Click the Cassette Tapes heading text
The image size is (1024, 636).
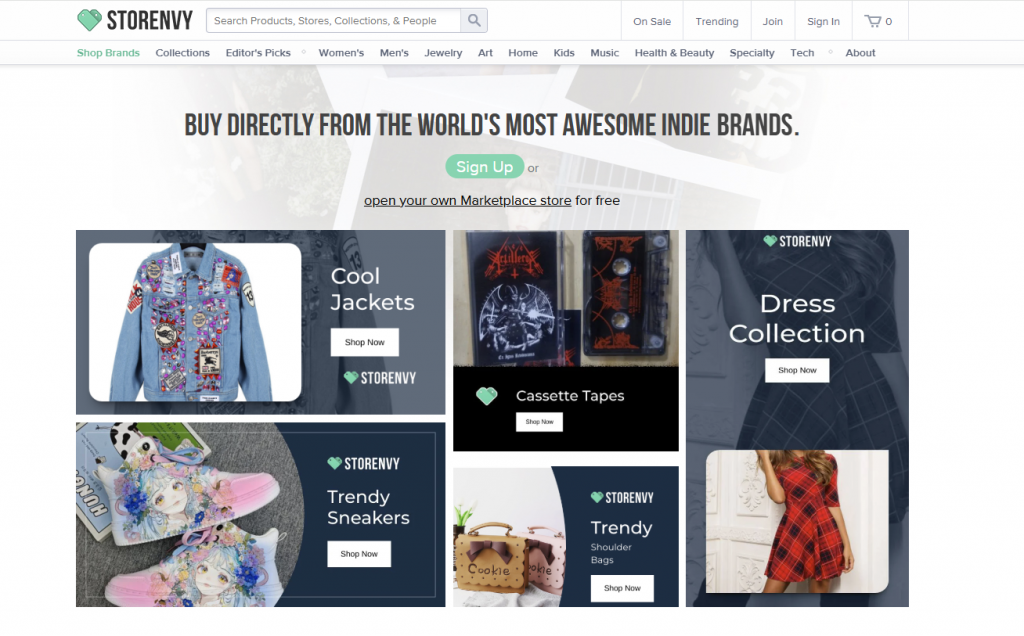(569, 396)
